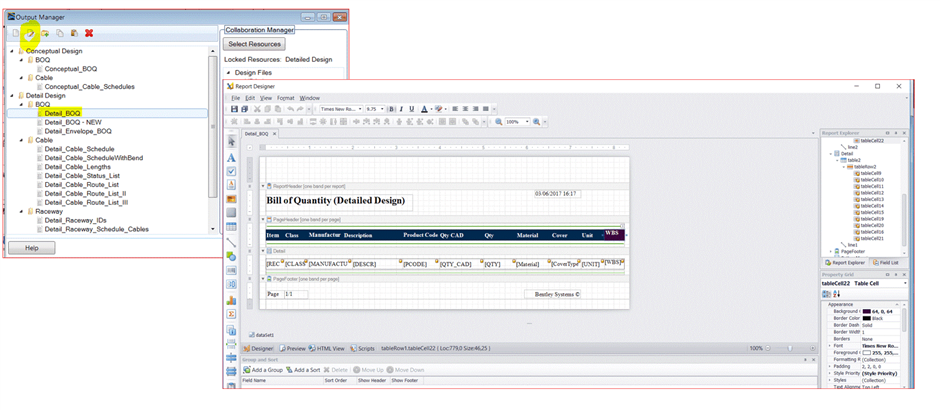The width and height of the screenshot is (940, 410).
Task: Click the save icon in Report Designer toolbar
Action: pos(234,109)
